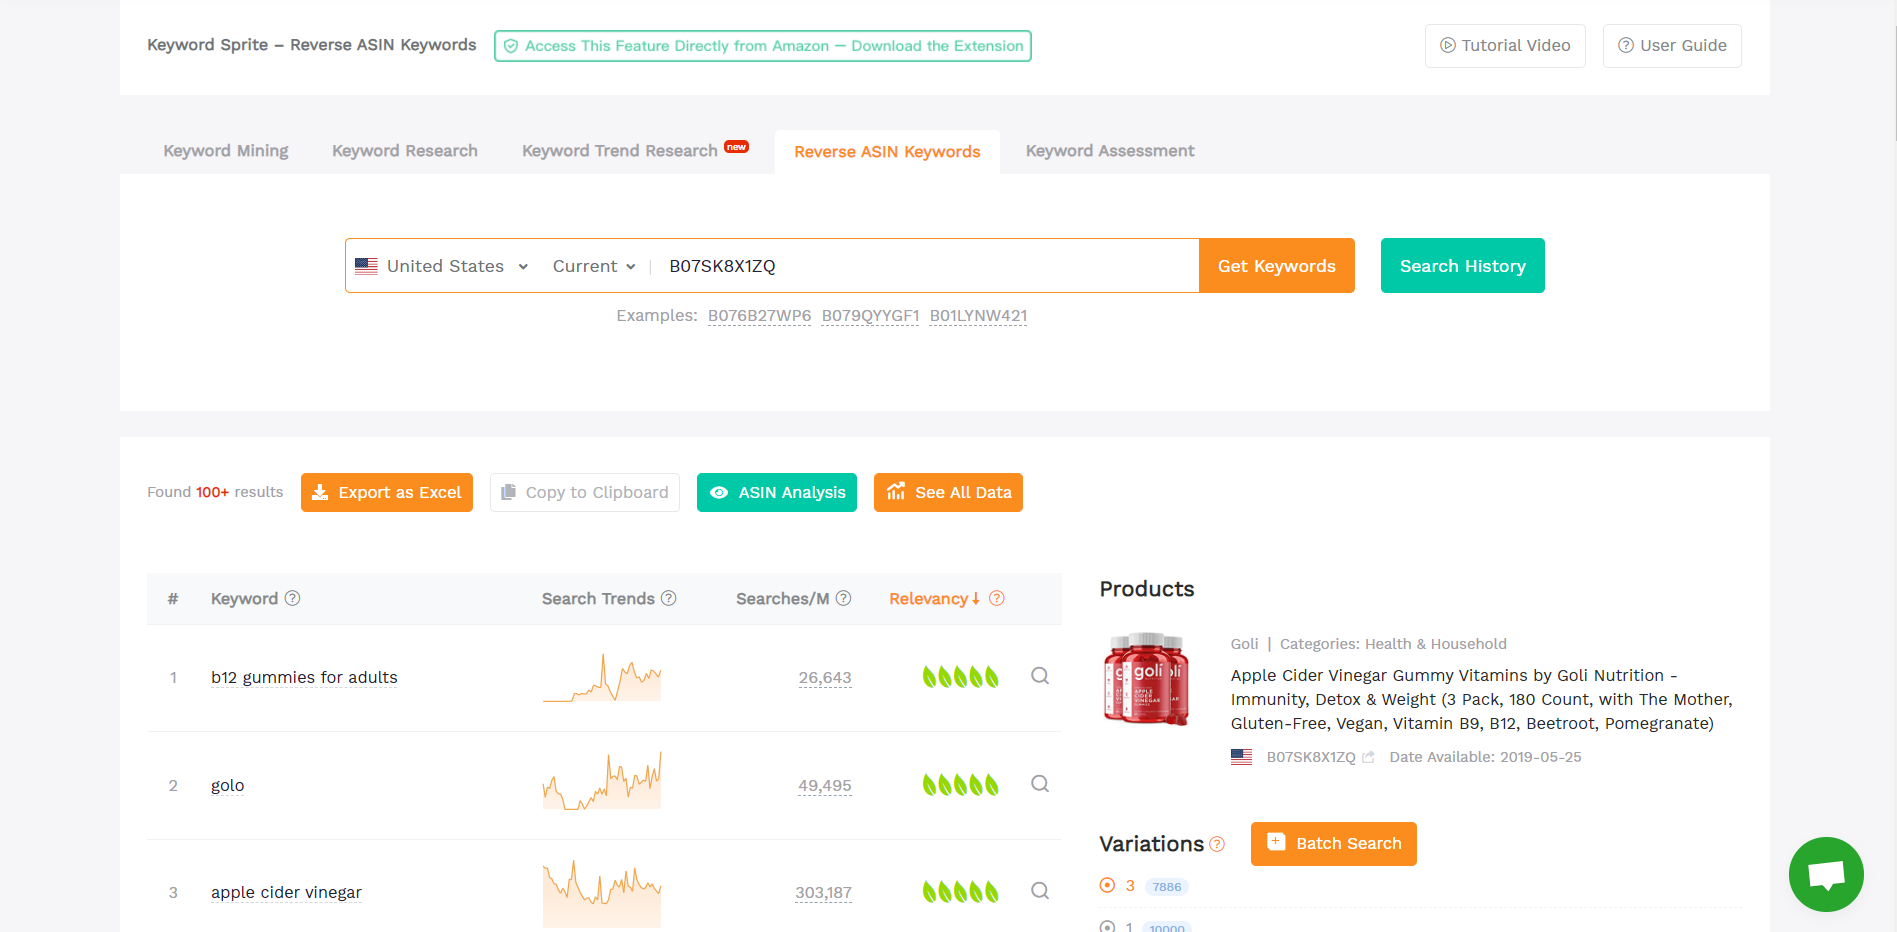
Task: Copy keywords to Clipboard
Action: click(585, 493)
